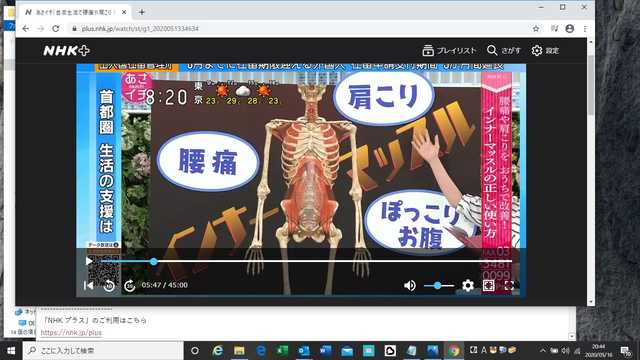The width and height of the screenshot is (640, 360).
Task: Open a new browser tab
Action: (x=142, y=12)
